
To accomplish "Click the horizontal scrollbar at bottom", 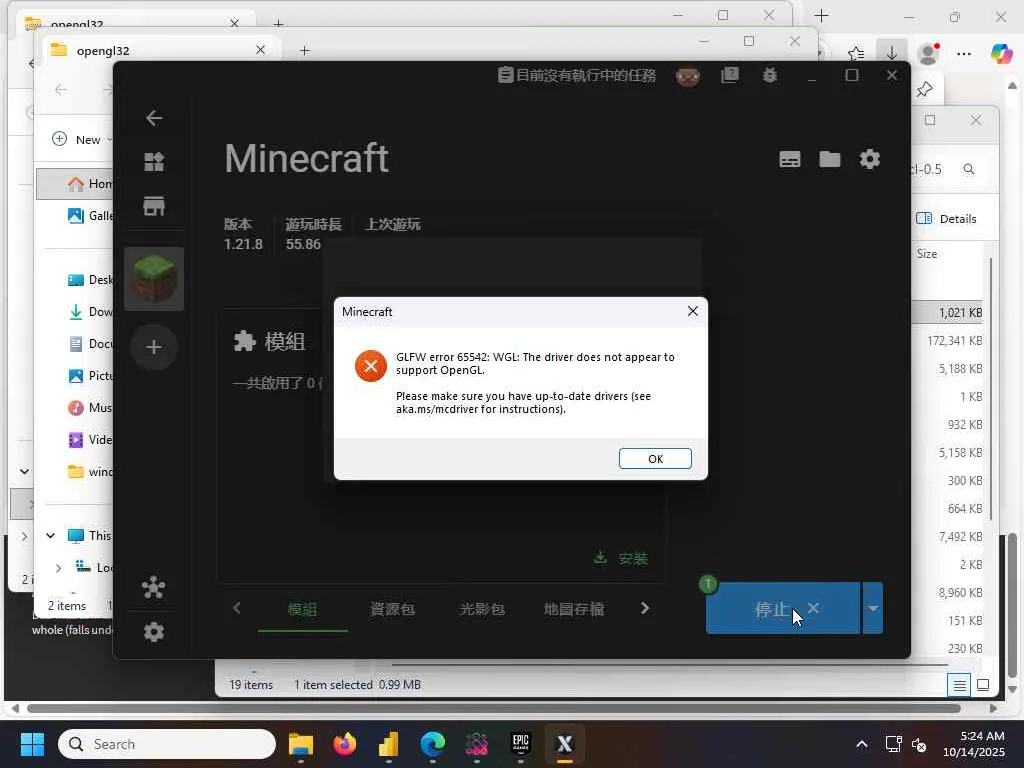I will [x=493, y=709].
